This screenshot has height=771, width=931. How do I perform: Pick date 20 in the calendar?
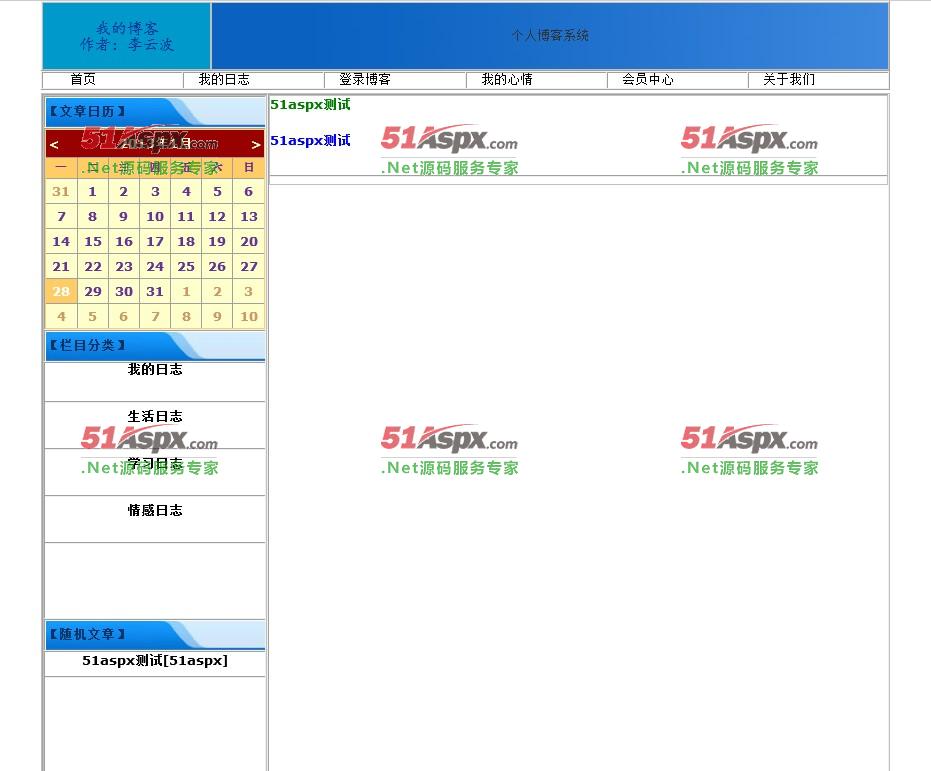pos(249,242)
